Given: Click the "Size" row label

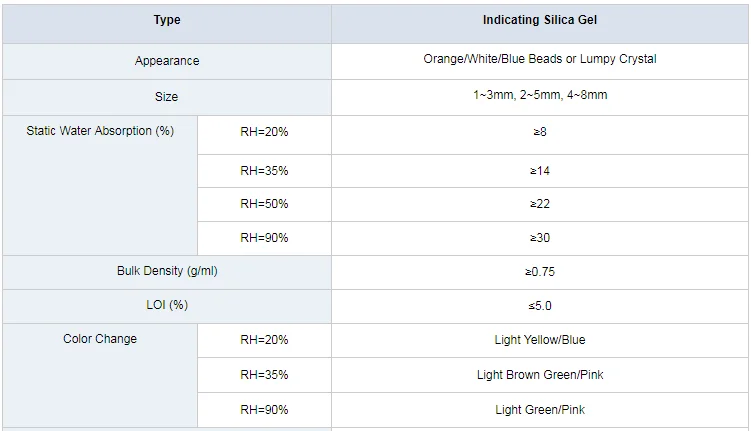Looking at the screenshot, I should 167,97.
